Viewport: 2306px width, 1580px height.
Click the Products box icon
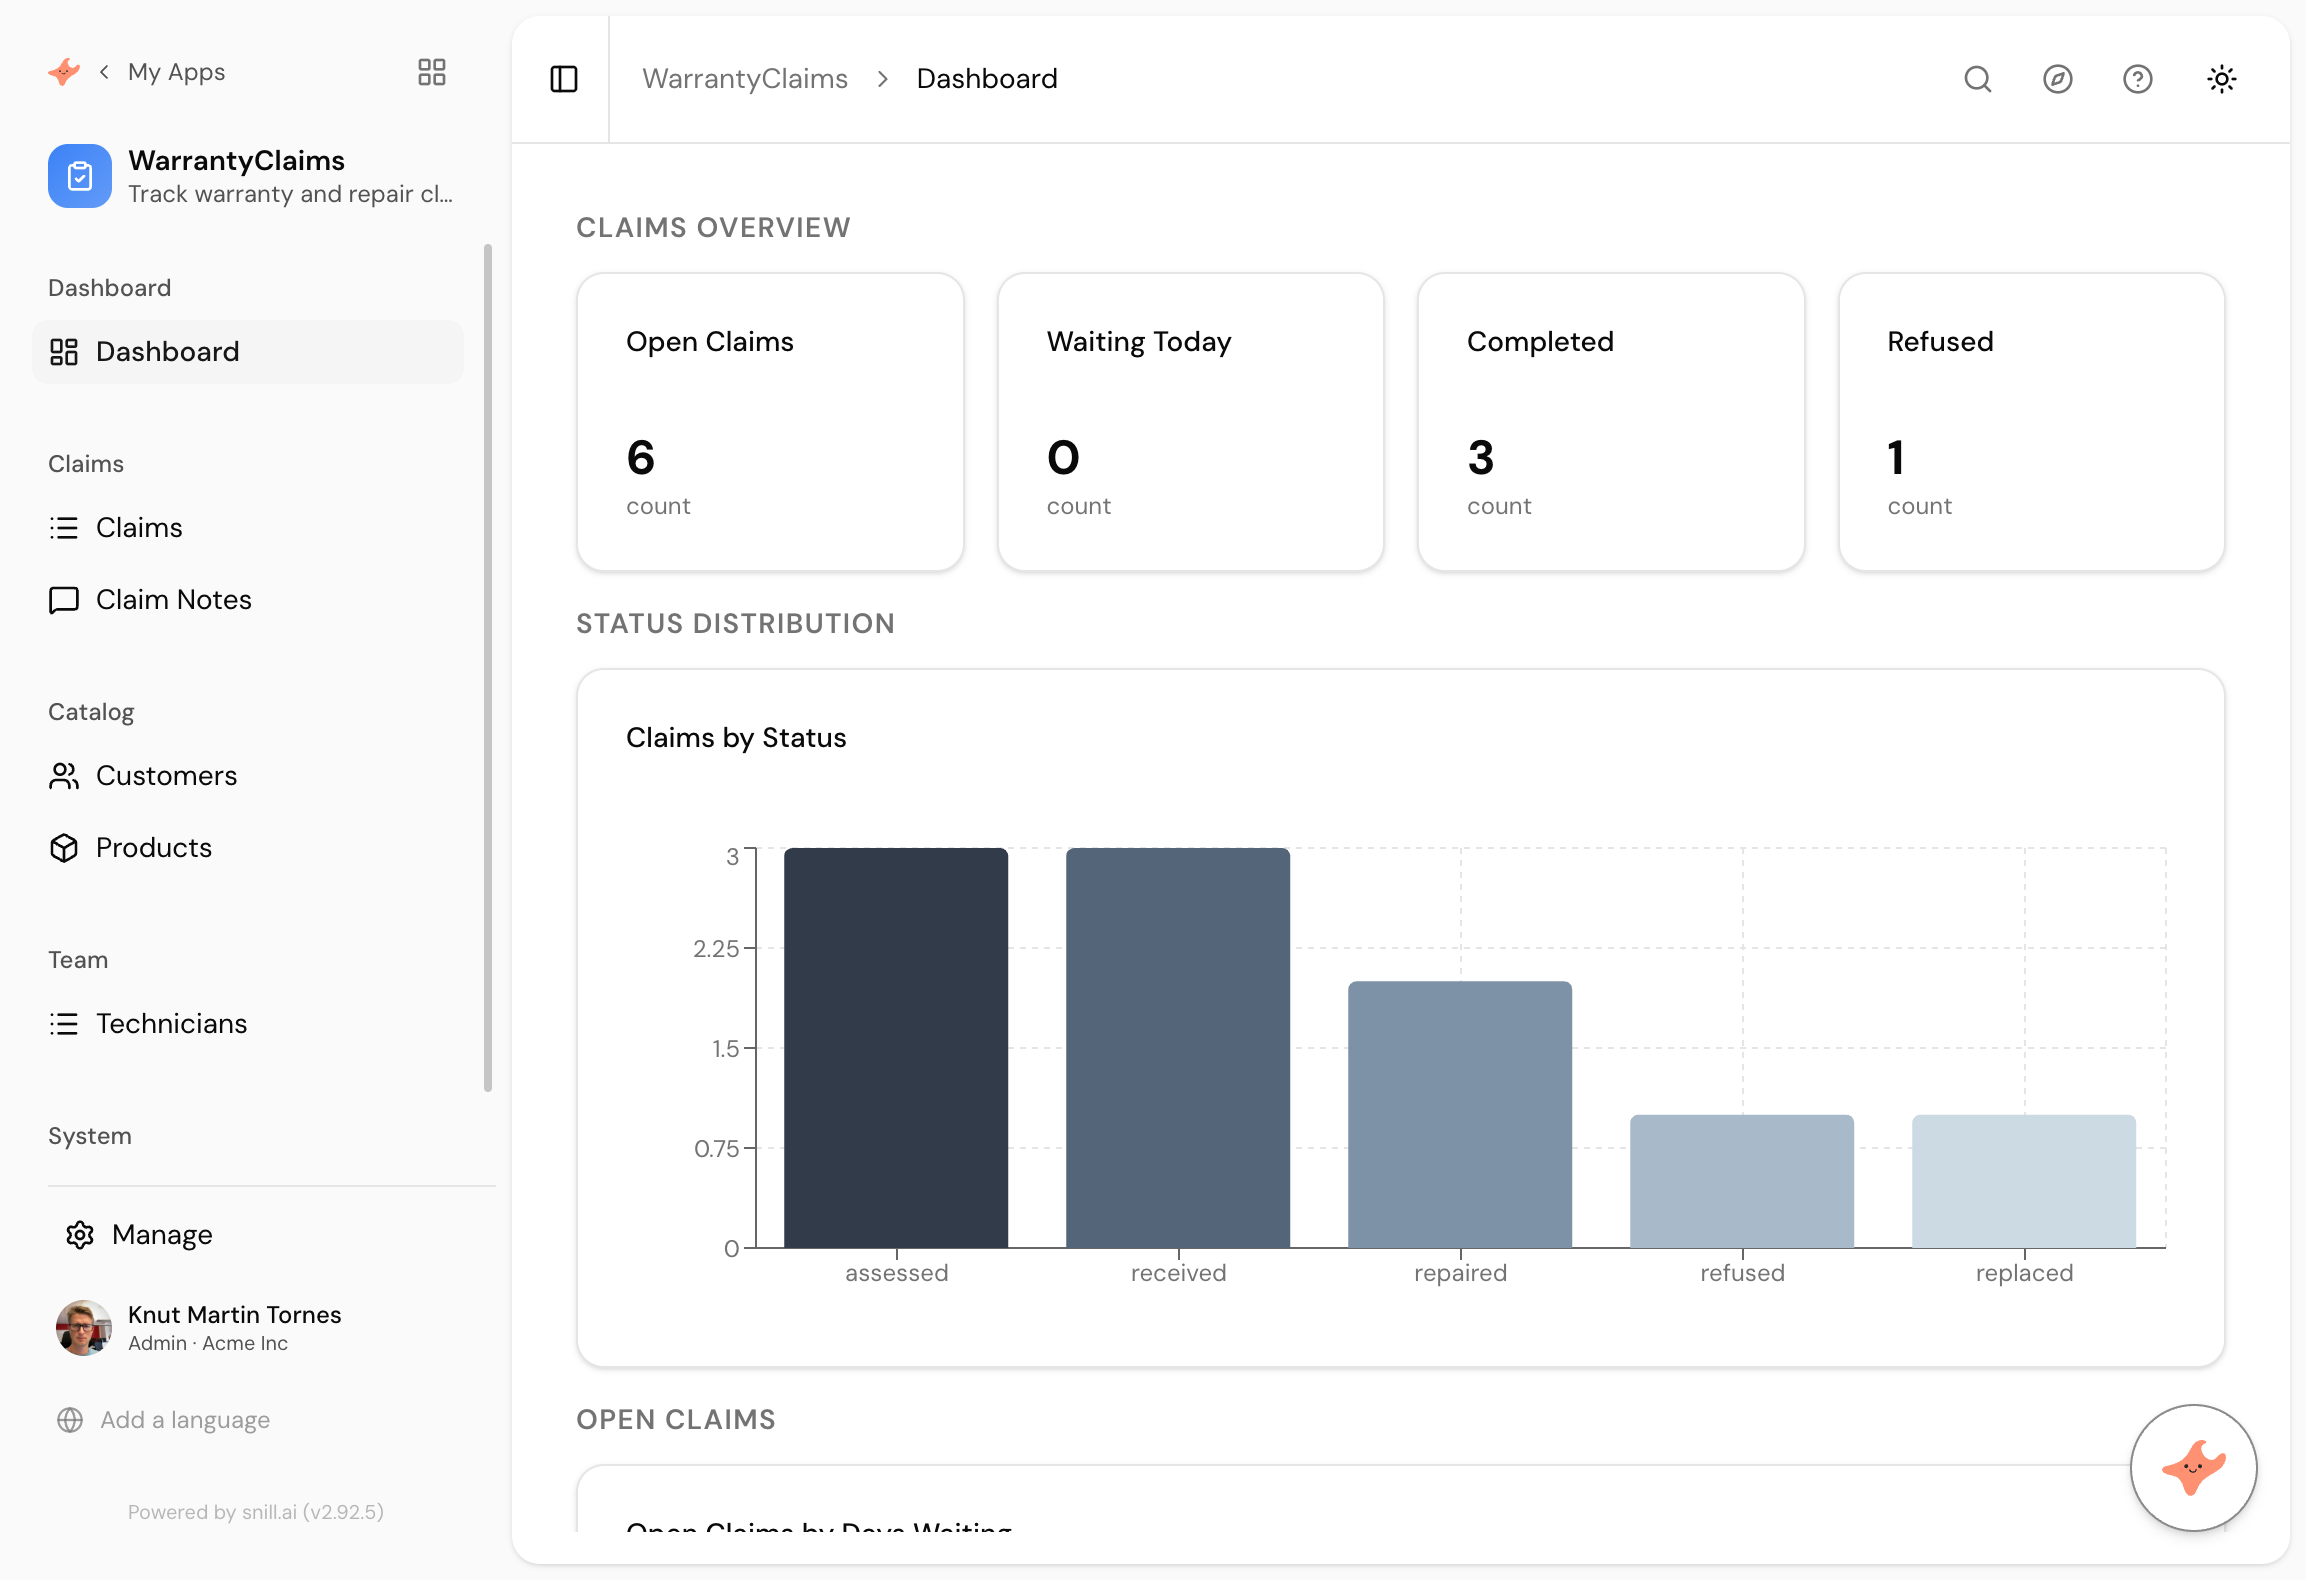(x=64, y=848)
